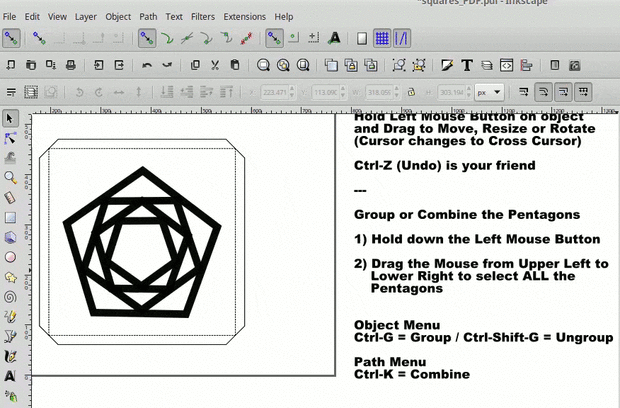Toggle global snapping on the snap bar
620x408 pixels.
(11, 38)
